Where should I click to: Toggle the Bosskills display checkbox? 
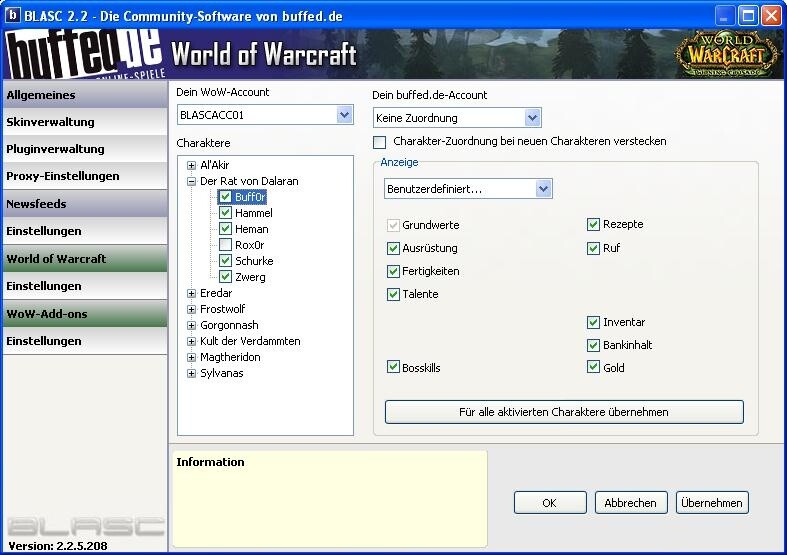(x=393, y=368)
